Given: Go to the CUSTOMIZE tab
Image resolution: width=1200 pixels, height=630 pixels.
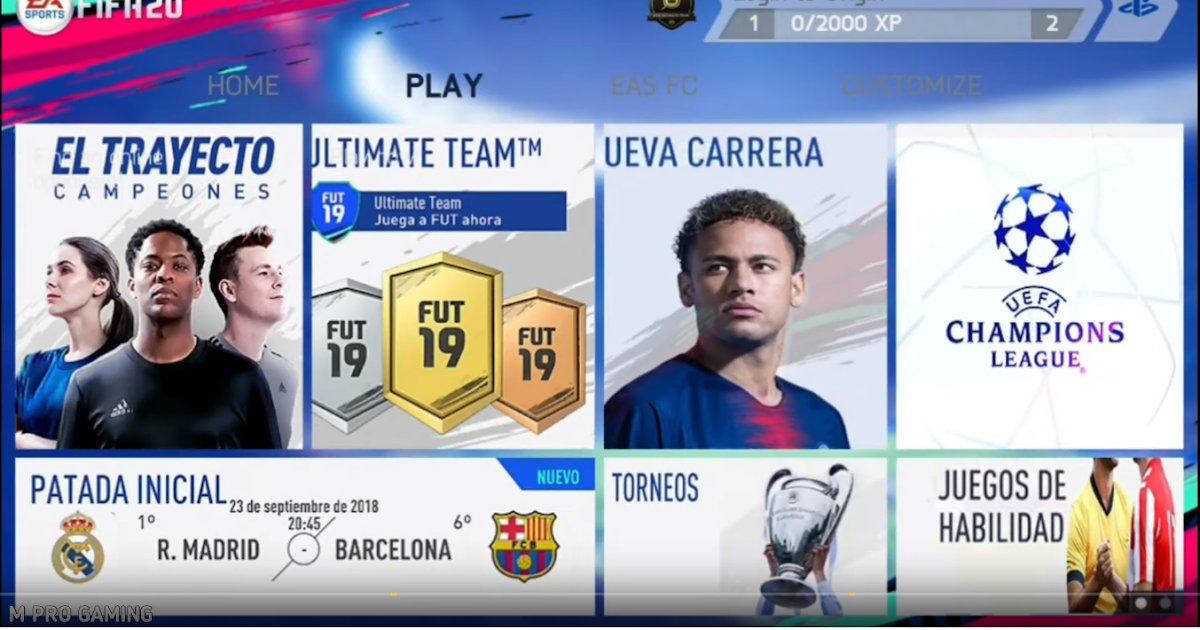Looking at the screenshot, I should point(912,86).
